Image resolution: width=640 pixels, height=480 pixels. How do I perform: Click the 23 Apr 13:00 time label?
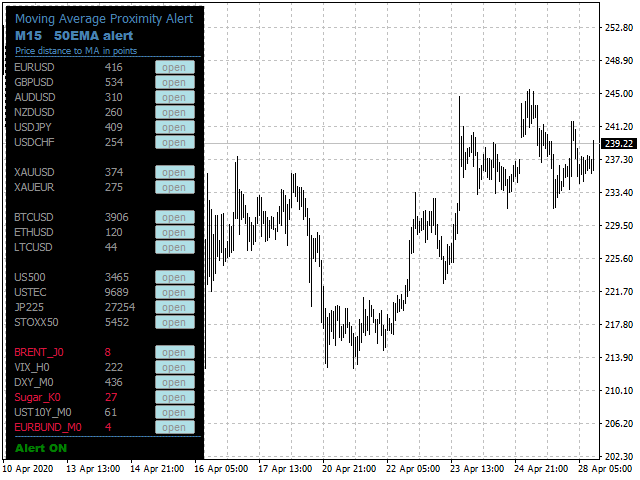pos(477,469)
